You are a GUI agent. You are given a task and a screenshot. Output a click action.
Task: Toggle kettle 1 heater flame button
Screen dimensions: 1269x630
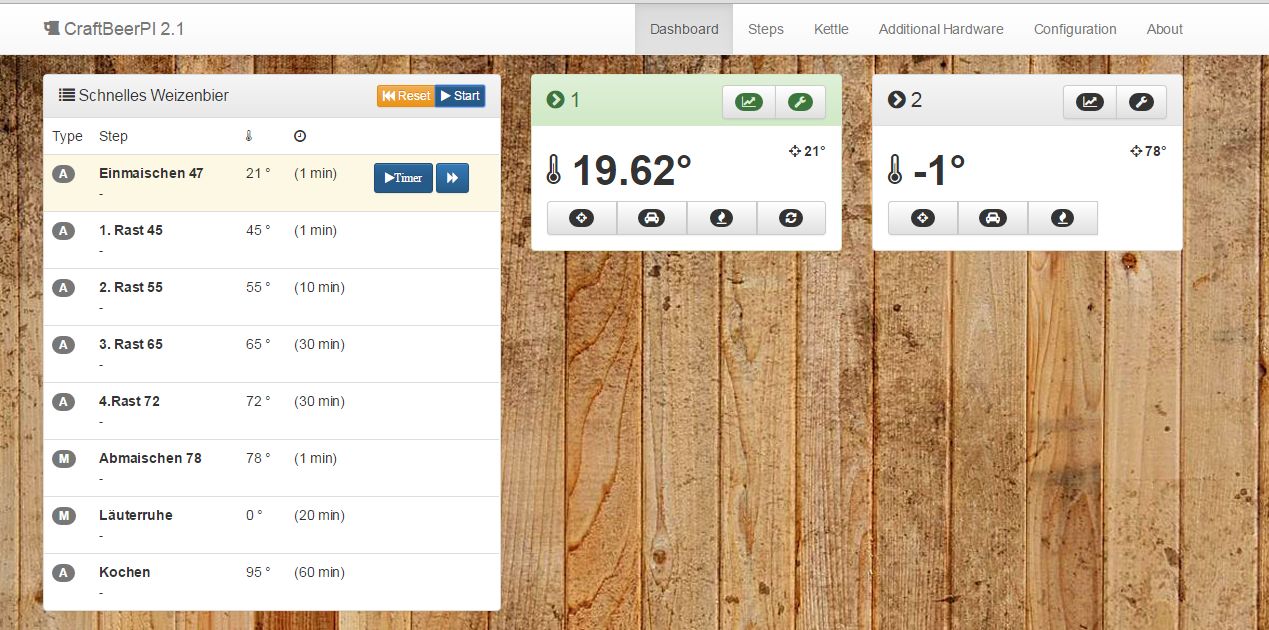[x=721, y=218]
